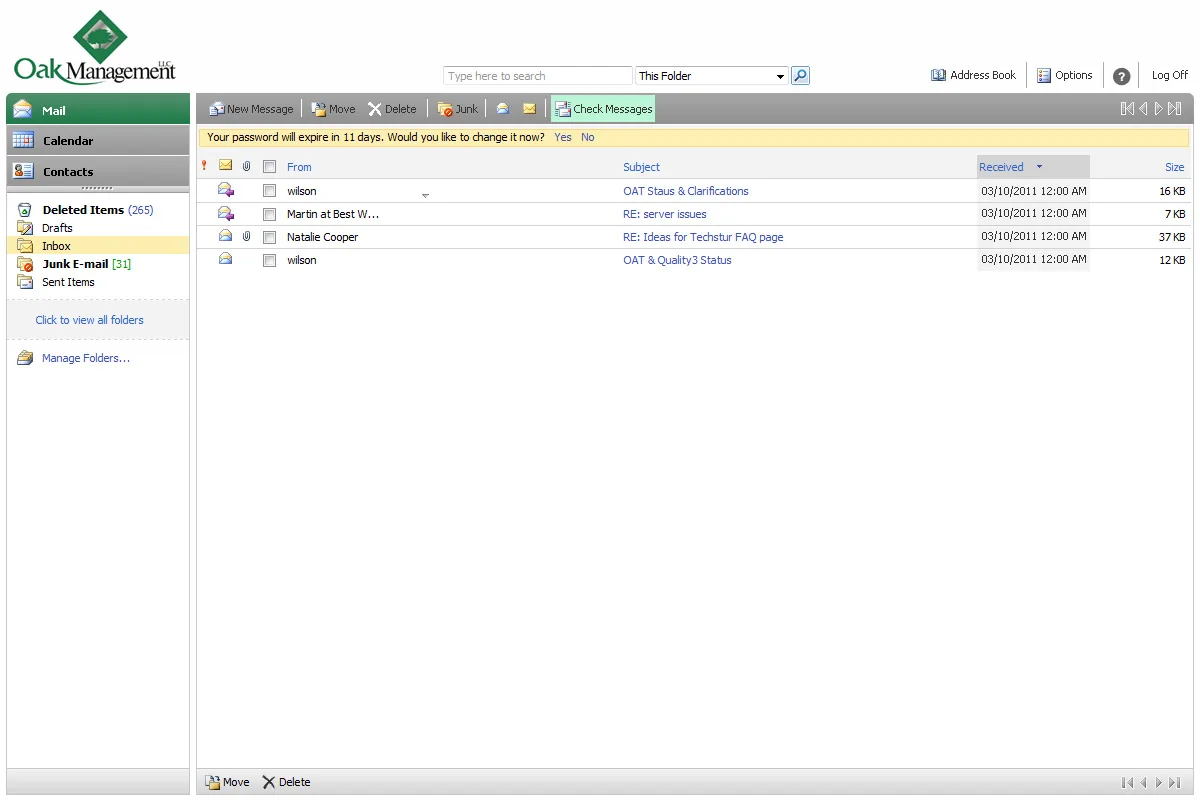Click the Move icon in top toolbar
1200x800 pixels.
[318, 109]
